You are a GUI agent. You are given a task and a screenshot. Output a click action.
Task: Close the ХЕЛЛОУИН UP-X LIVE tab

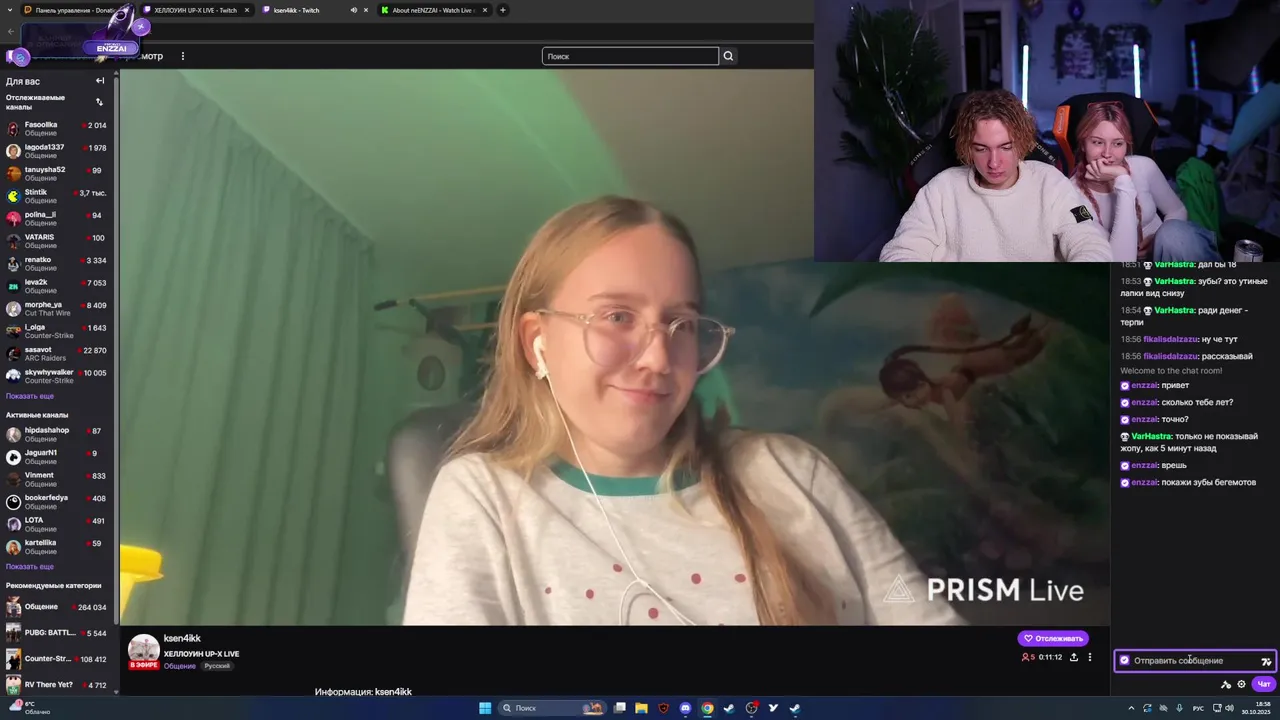[x=247, y=10]
